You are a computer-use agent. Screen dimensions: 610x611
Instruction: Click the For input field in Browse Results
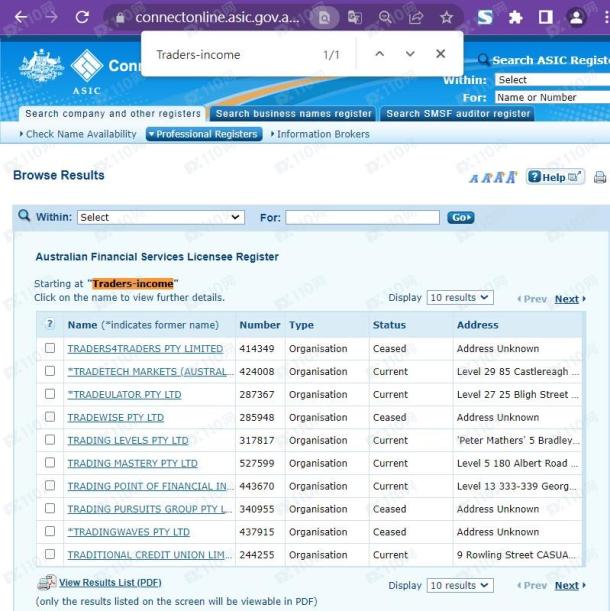pos(362,217)
